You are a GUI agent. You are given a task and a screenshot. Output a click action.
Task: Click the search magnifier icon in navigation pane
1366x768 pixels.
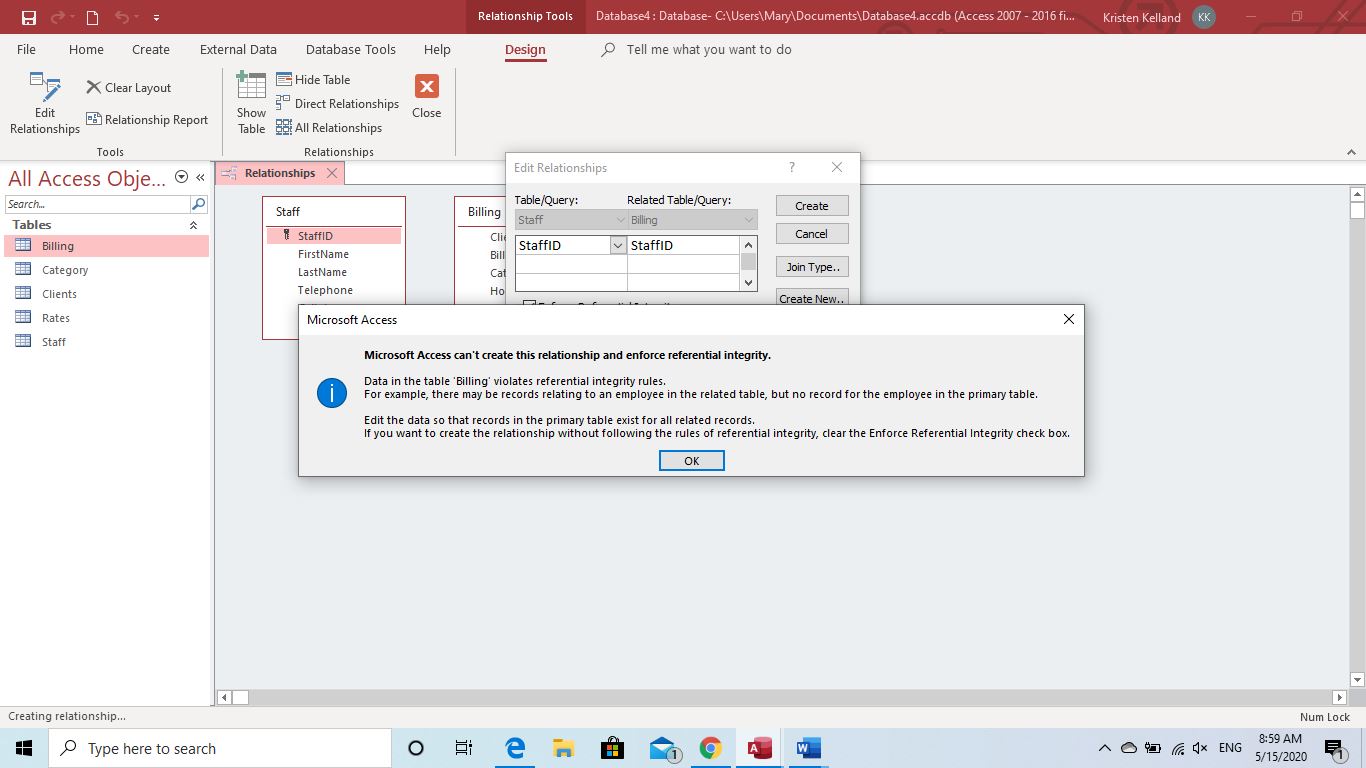[198, 204]
